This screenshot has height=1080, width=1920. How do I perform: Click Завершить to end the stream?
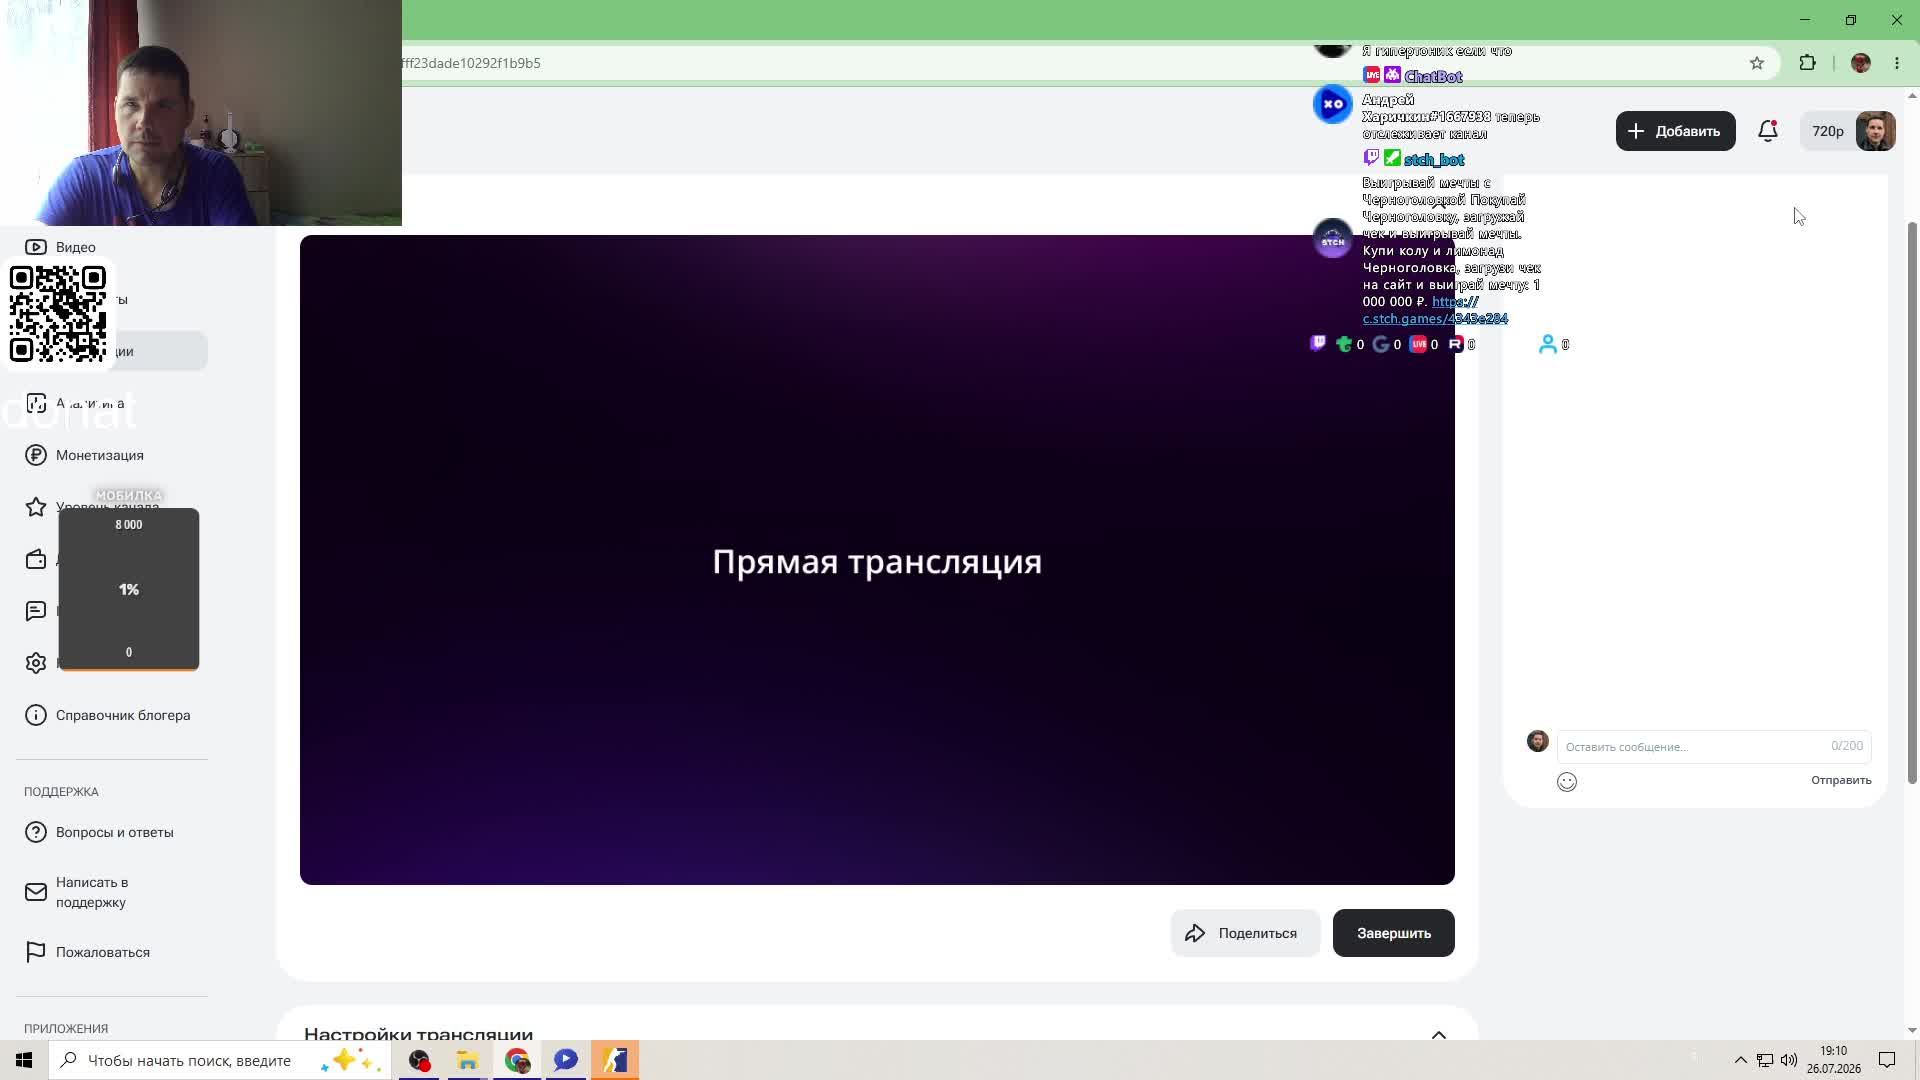tap(1393, 933)
